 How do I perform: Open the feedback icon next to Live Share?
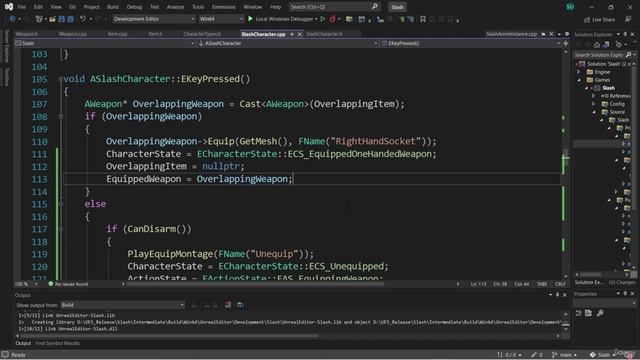628,19
